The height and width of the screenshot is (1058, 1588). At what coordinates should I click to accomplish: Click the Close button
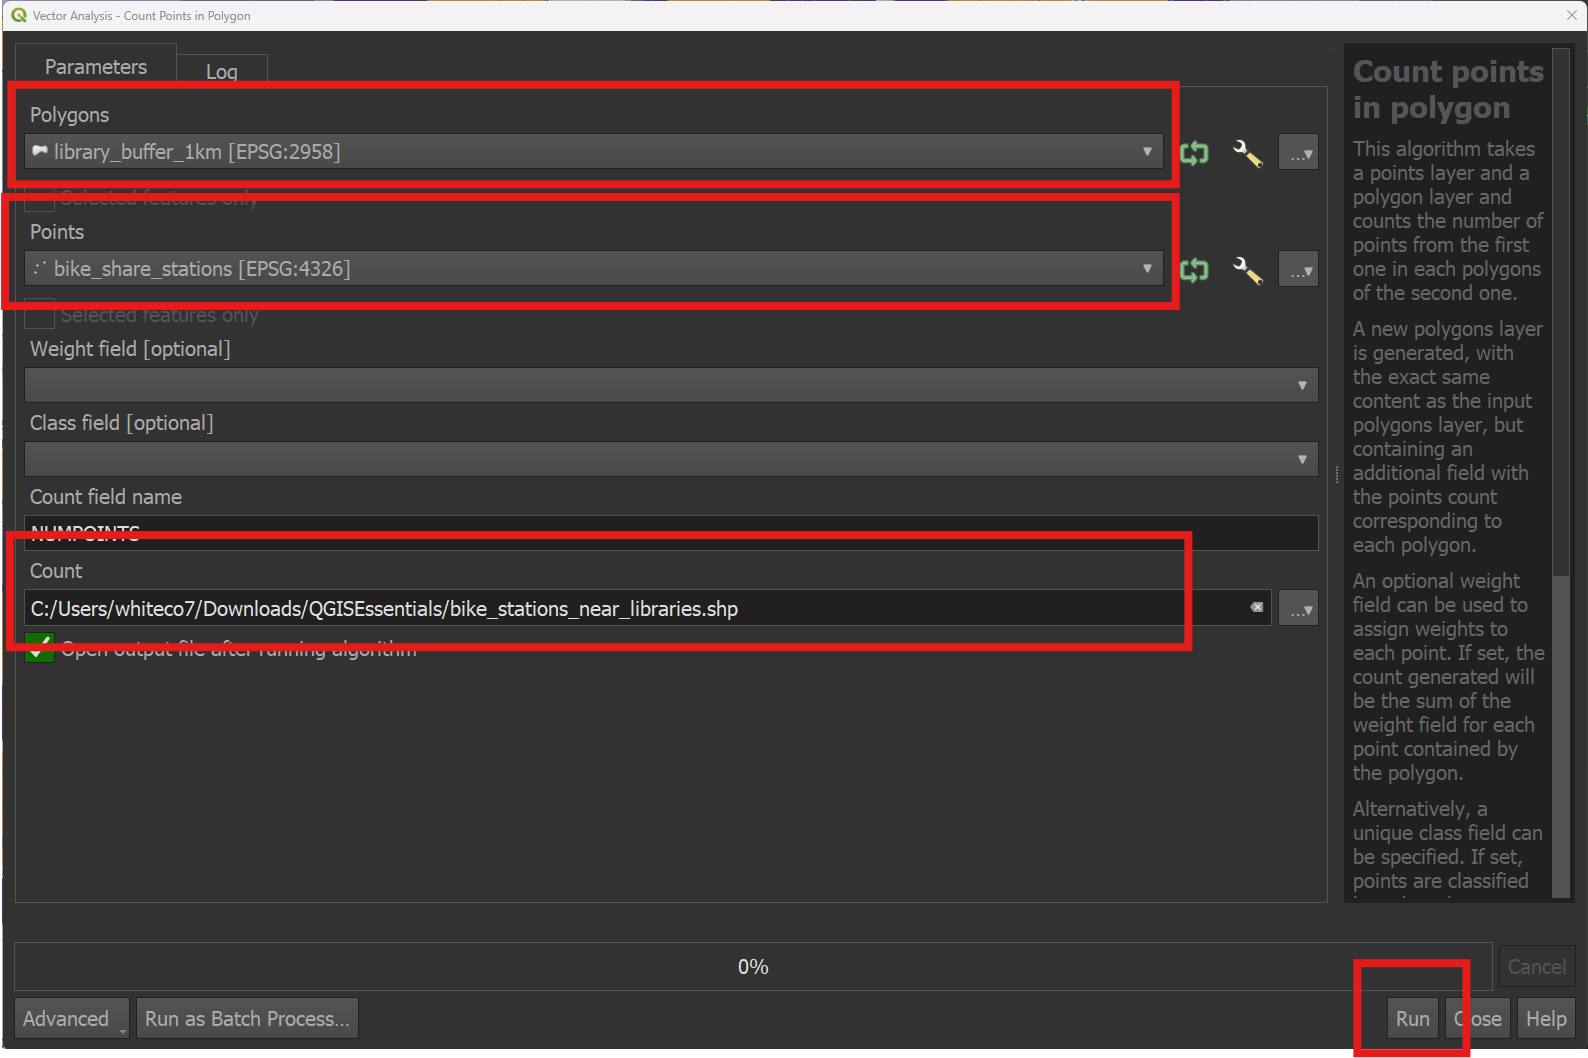coord(1477,1018)
